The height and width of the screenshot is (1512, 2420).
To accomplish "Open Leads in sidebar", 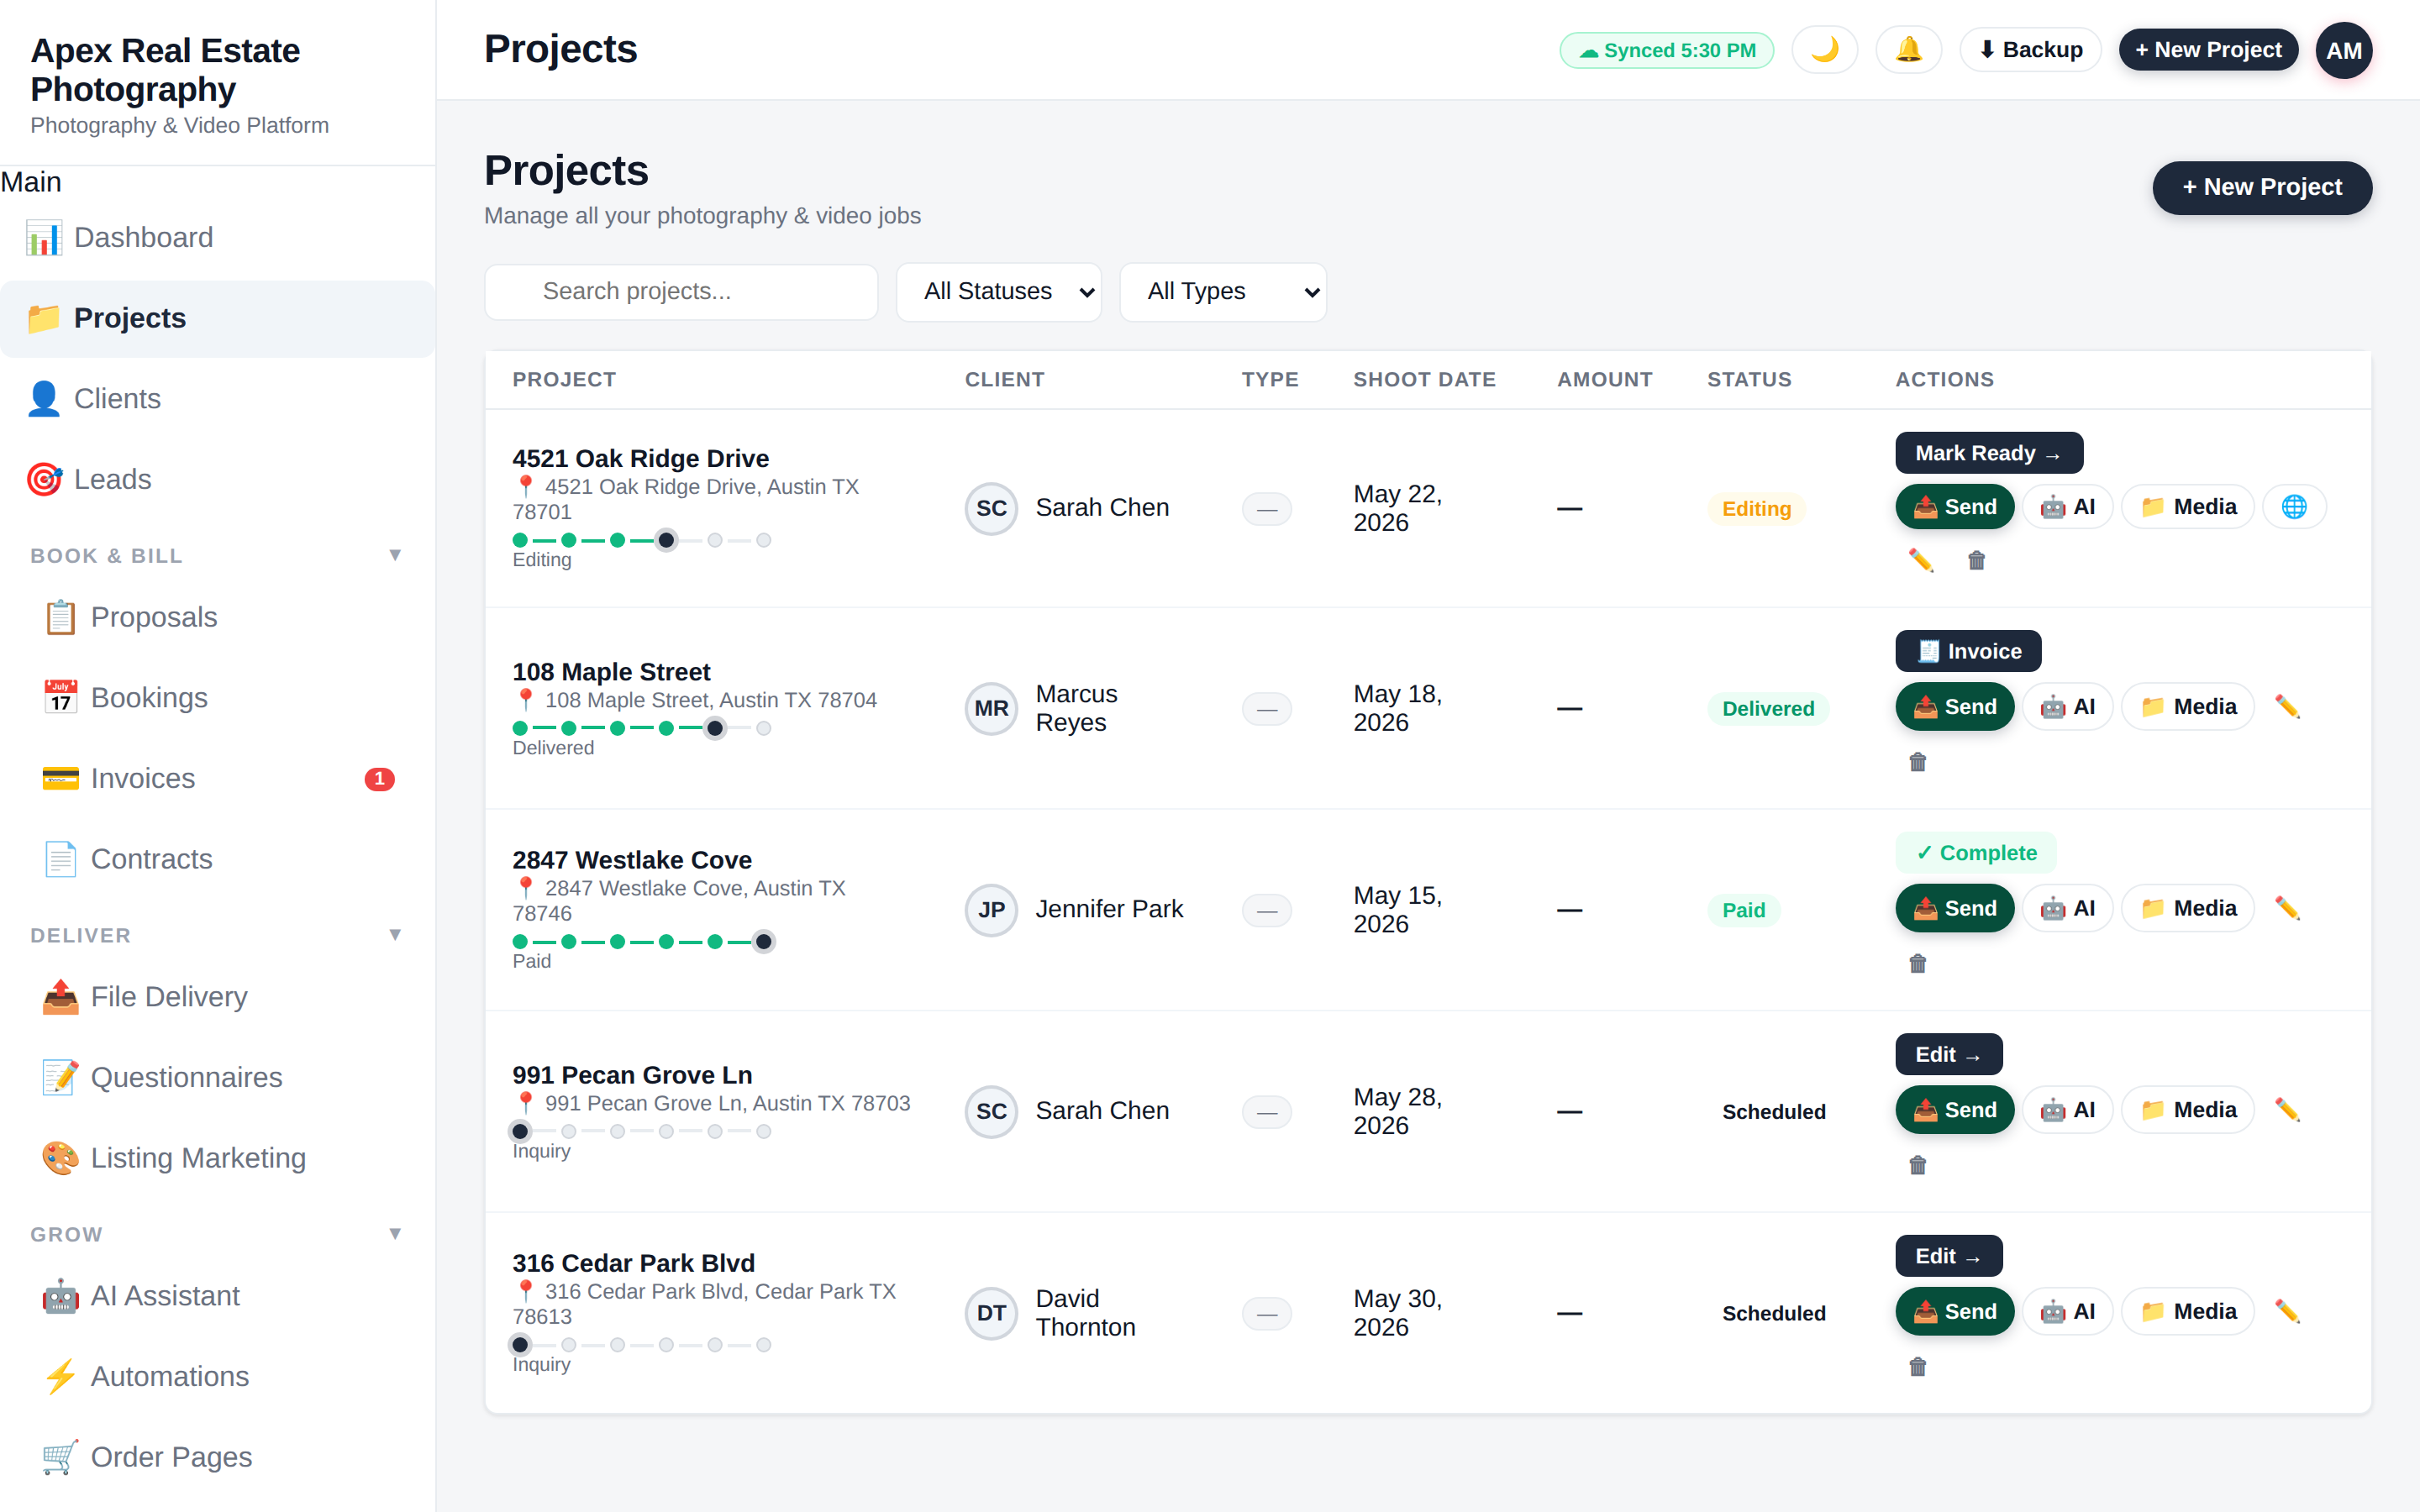I will (217, 480).
